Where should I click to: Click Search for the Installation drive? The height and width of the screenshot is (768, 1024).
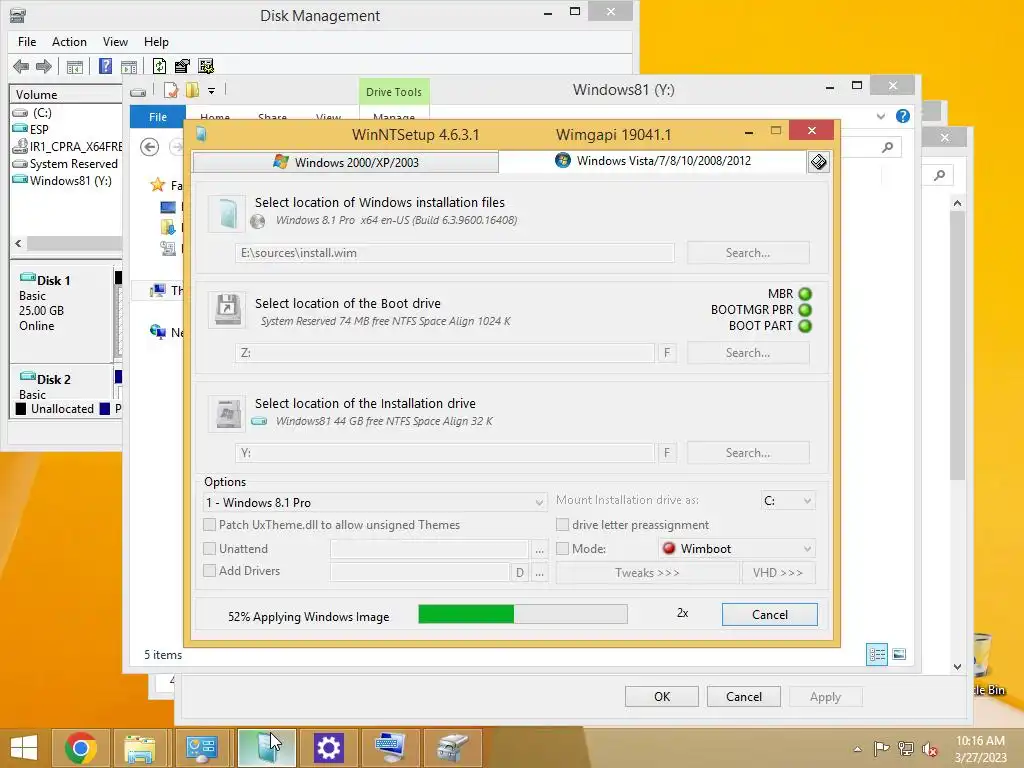click(x=748, y=453)
